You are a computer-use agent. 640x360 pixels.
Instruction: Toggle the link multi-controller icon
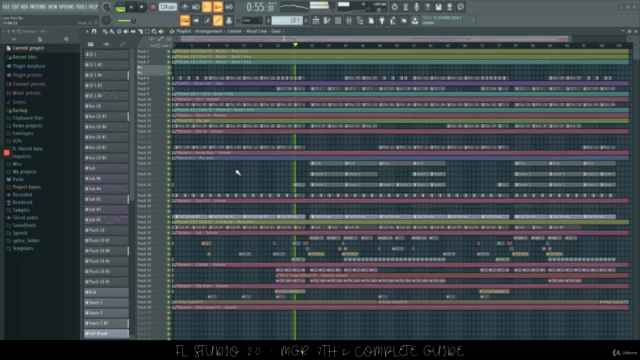[x=218, y=20]
